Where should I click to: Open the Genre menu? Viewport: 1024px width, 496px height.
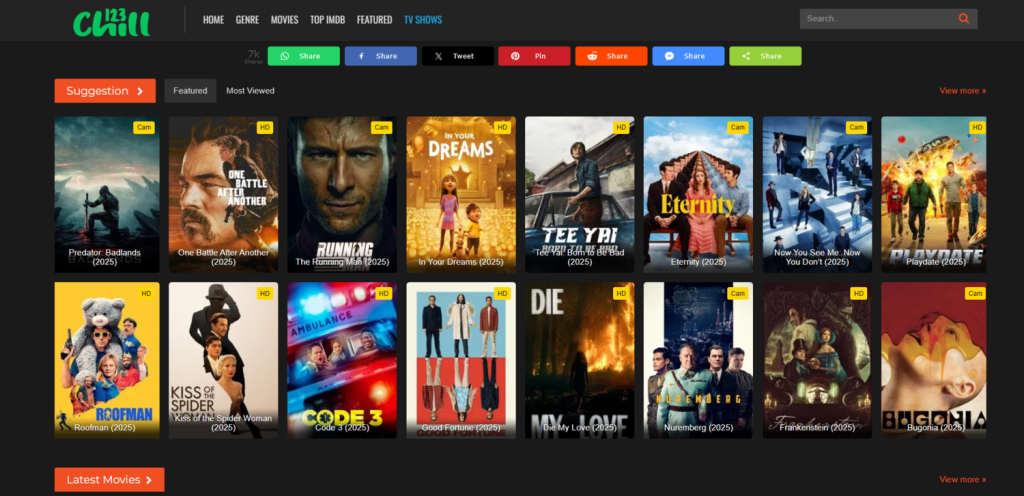[x=248, y=20]
